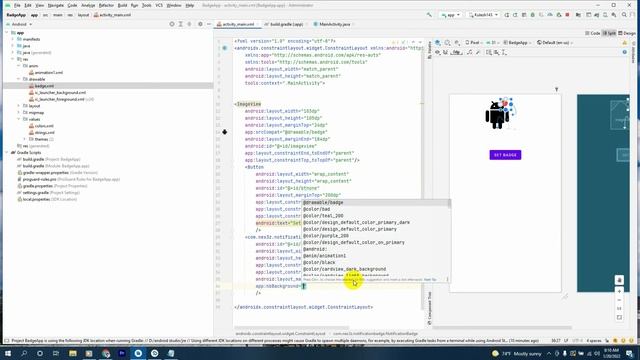Click SET BADGE button in preview

[x=505, y=155]
